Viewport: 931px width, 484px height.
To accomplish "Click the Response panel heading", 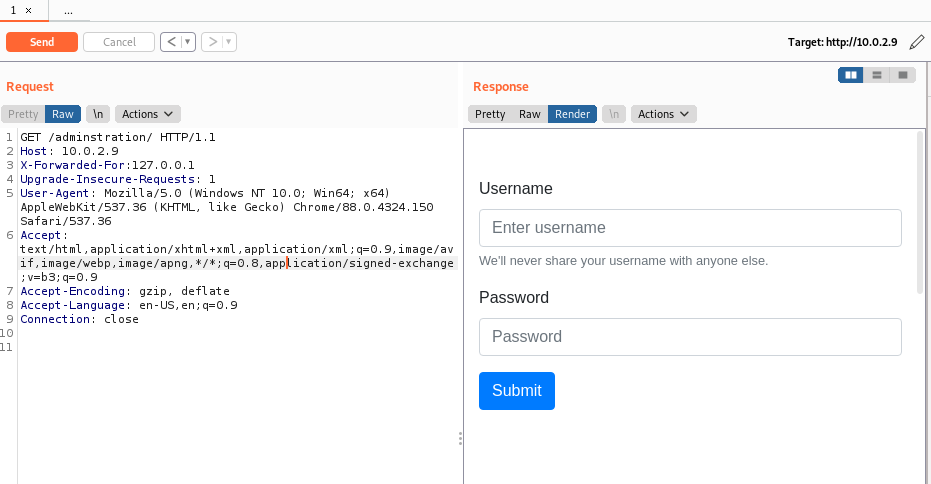I will tap(501, 87).
